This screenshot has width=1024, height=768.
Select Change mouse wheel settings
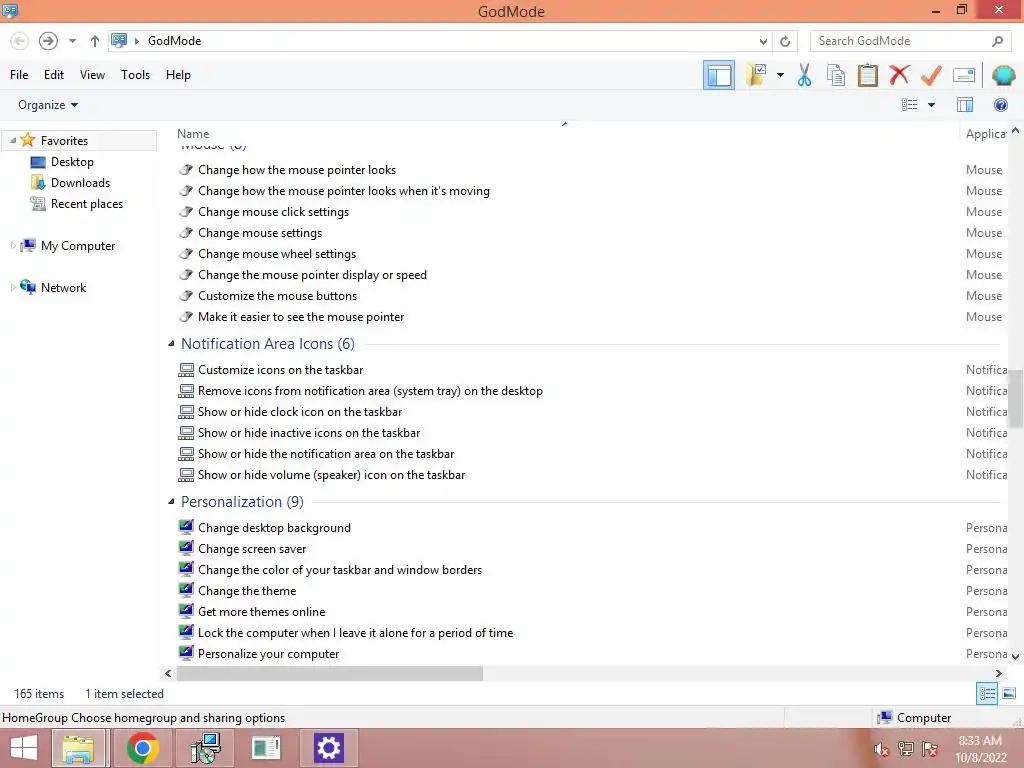pos(277,254)
